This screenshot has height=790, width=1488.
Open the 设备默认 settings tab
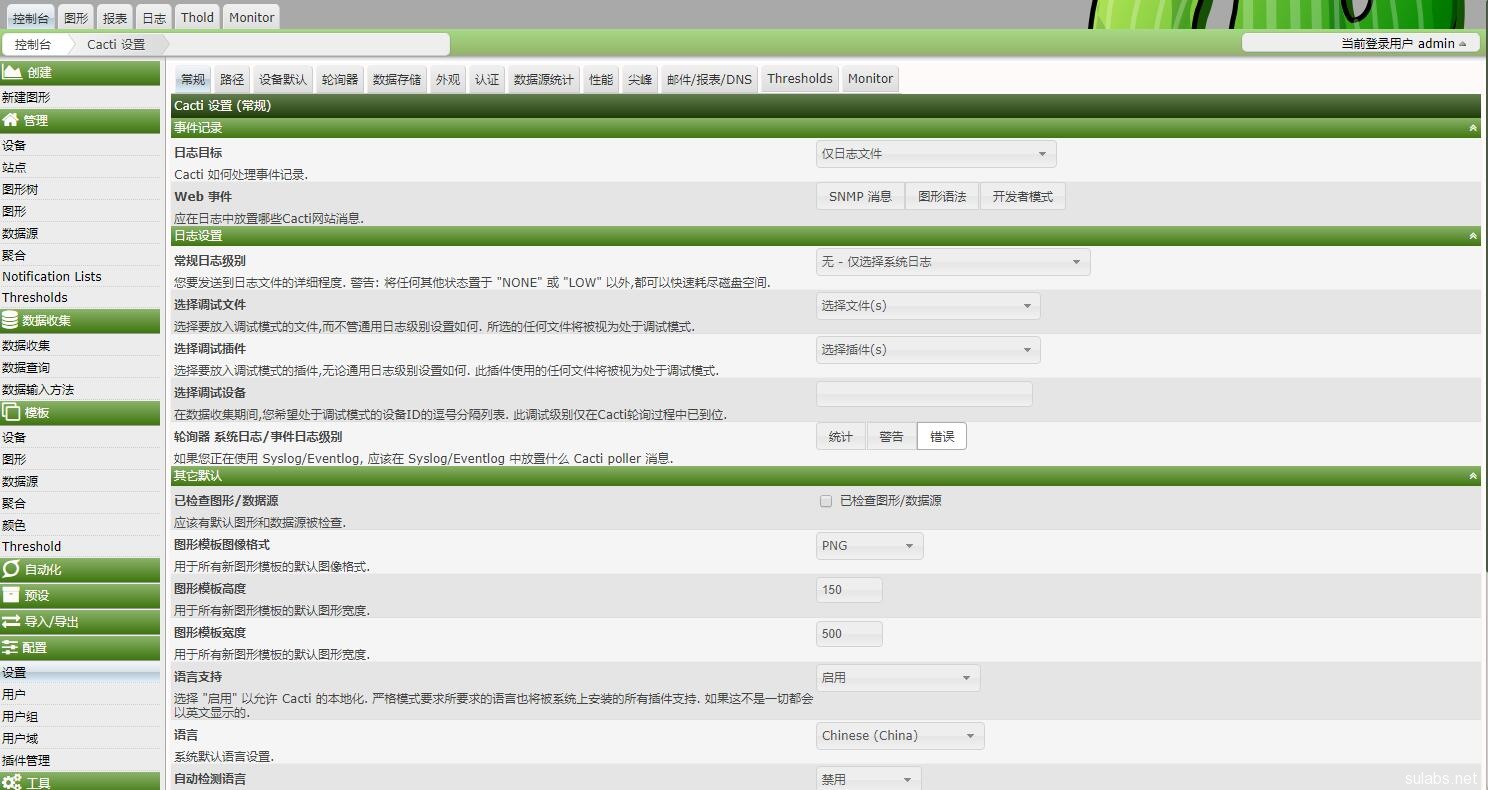283,79
